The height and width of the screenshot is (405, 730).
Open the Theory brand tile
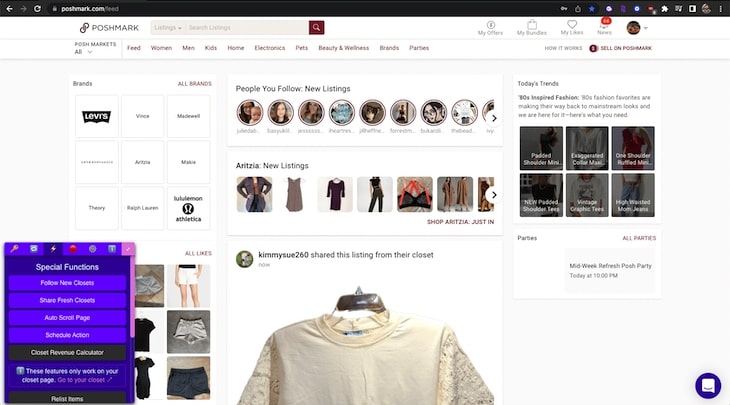point(96,208)
